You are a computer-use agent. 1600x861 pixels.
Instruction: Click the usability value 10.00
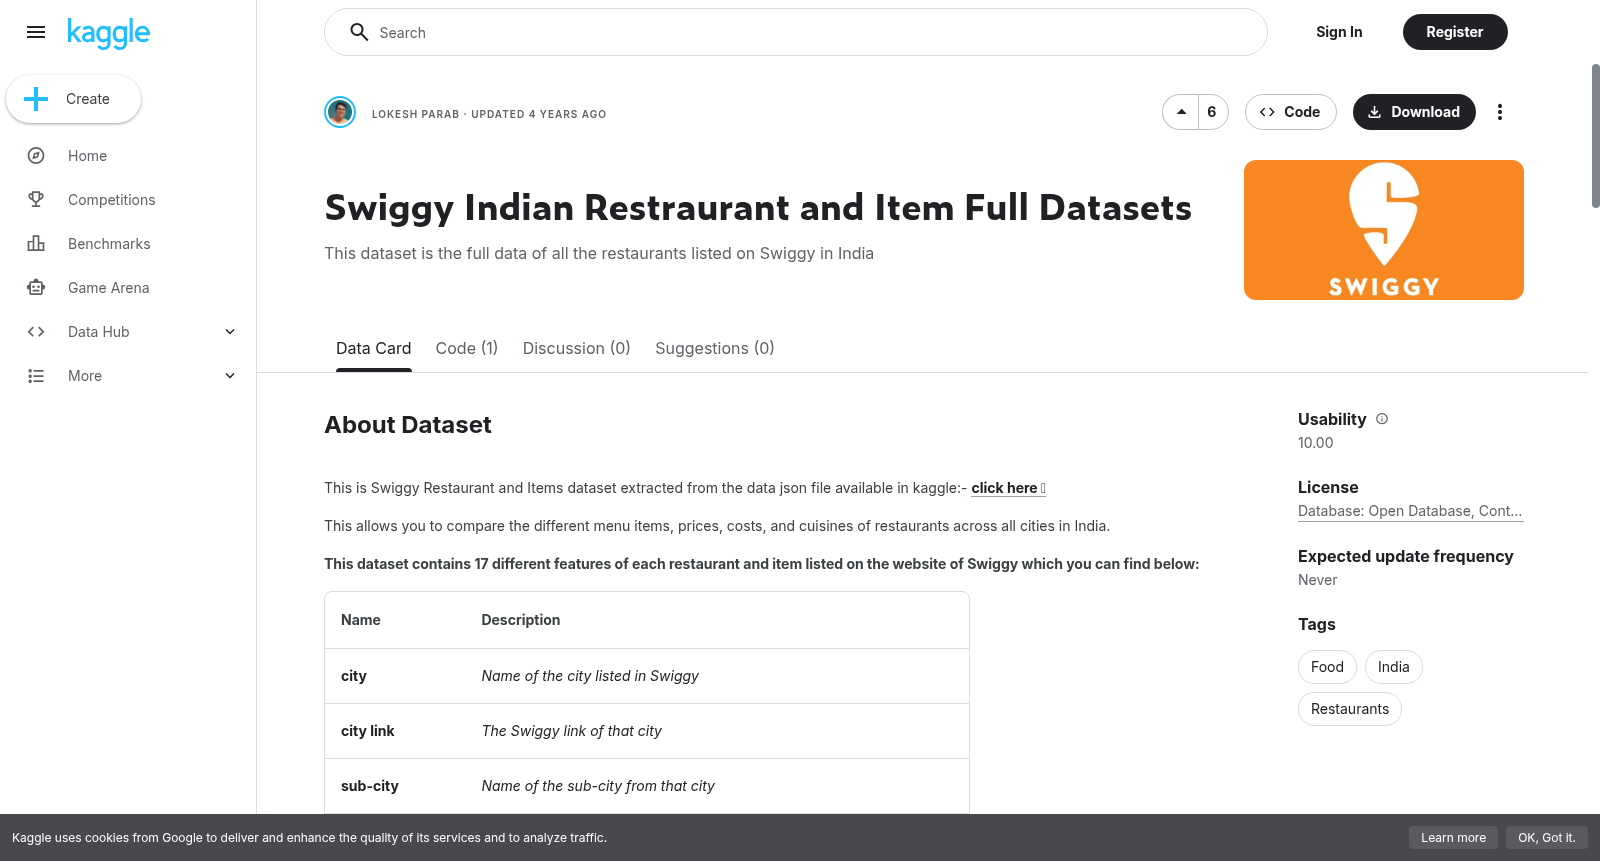tap(1316, 443)
